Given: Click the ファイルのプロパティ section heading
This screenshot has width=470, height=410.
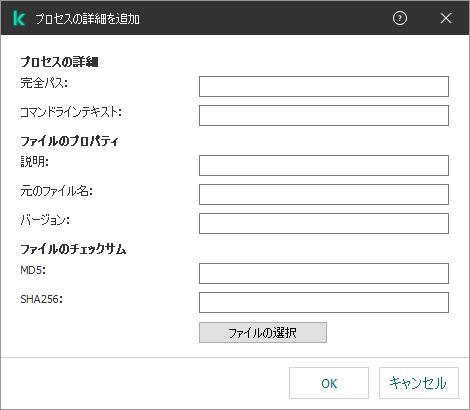Looking at the screenshot, I should (x=69, y=141).
